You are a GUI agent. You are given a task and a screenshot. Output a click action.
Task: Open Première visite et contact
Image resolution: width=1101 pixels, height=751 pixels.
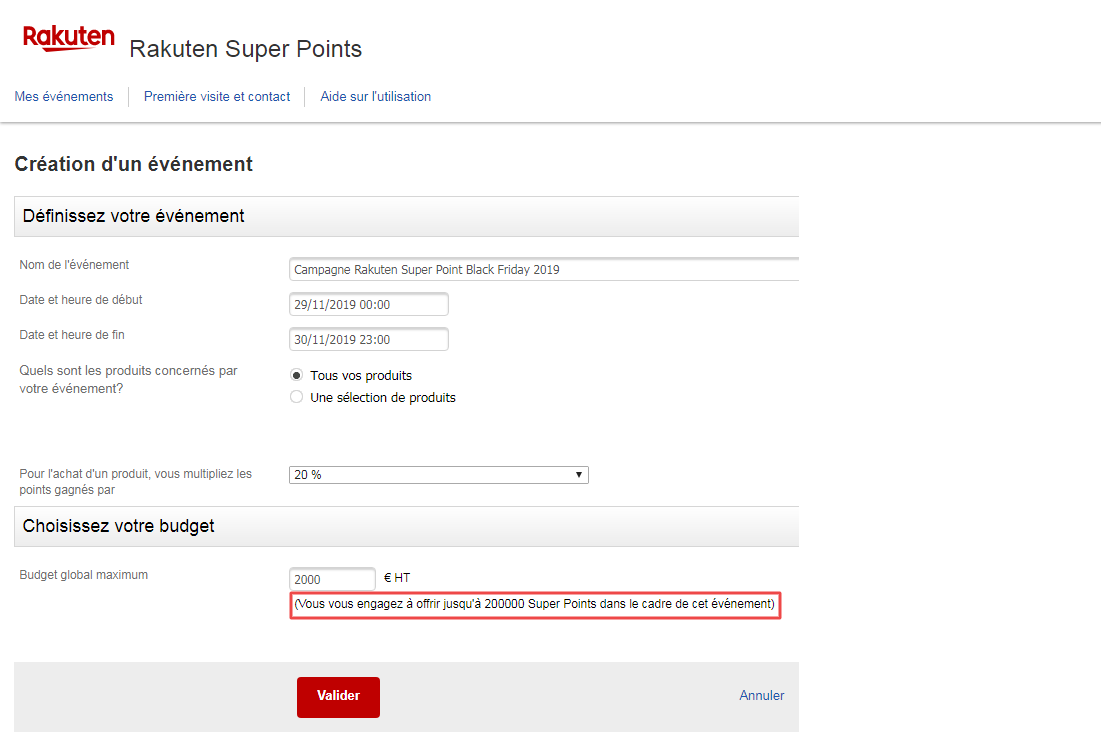[217, 96]
